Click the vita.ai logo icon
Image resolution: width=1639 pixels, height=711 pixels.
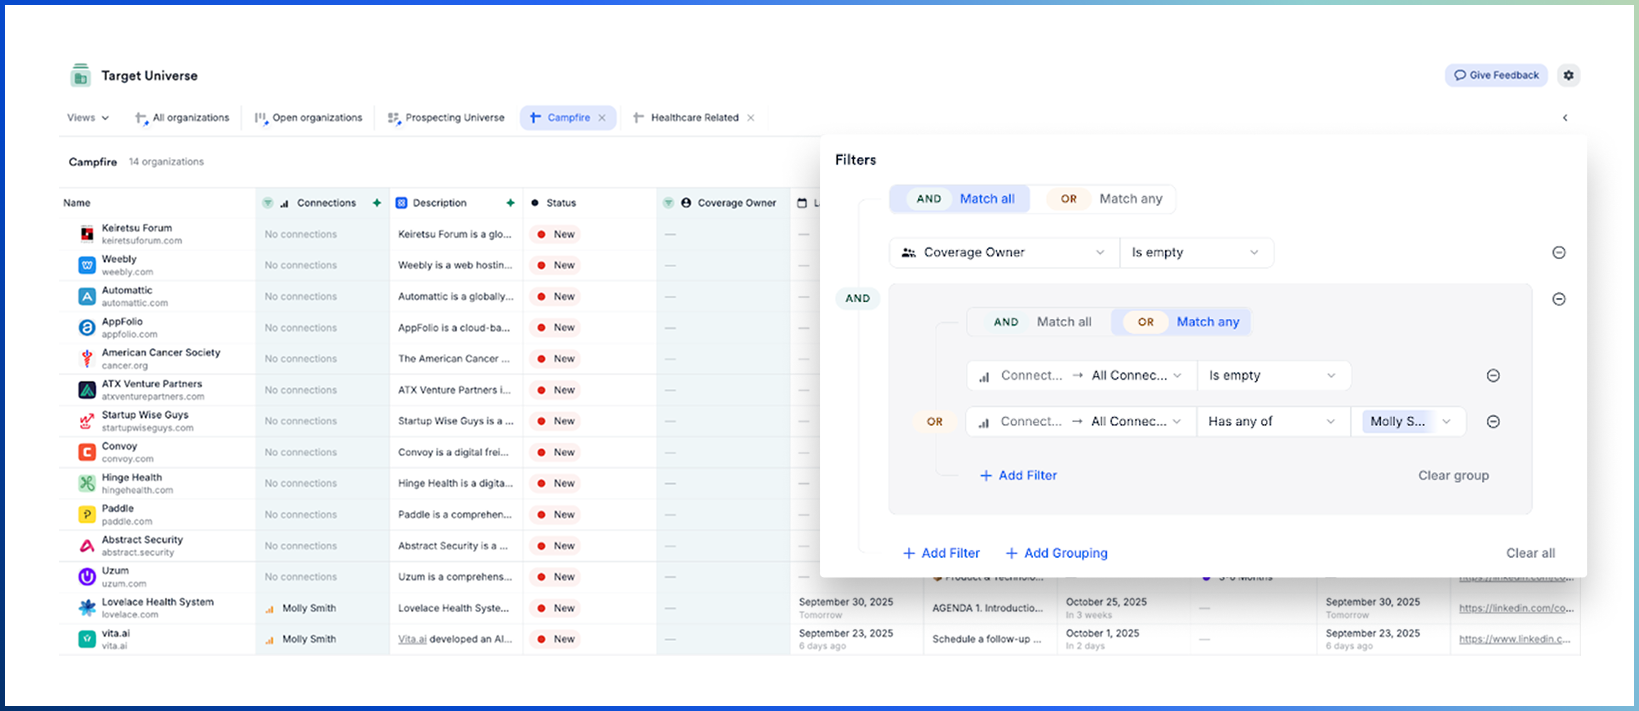87,639
